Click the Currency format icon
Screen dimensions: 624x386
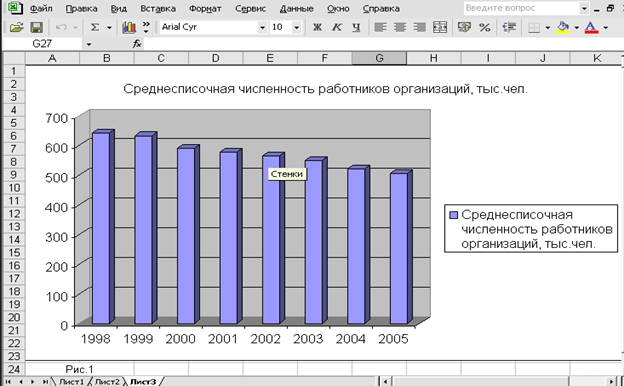[x=464, y=27]
